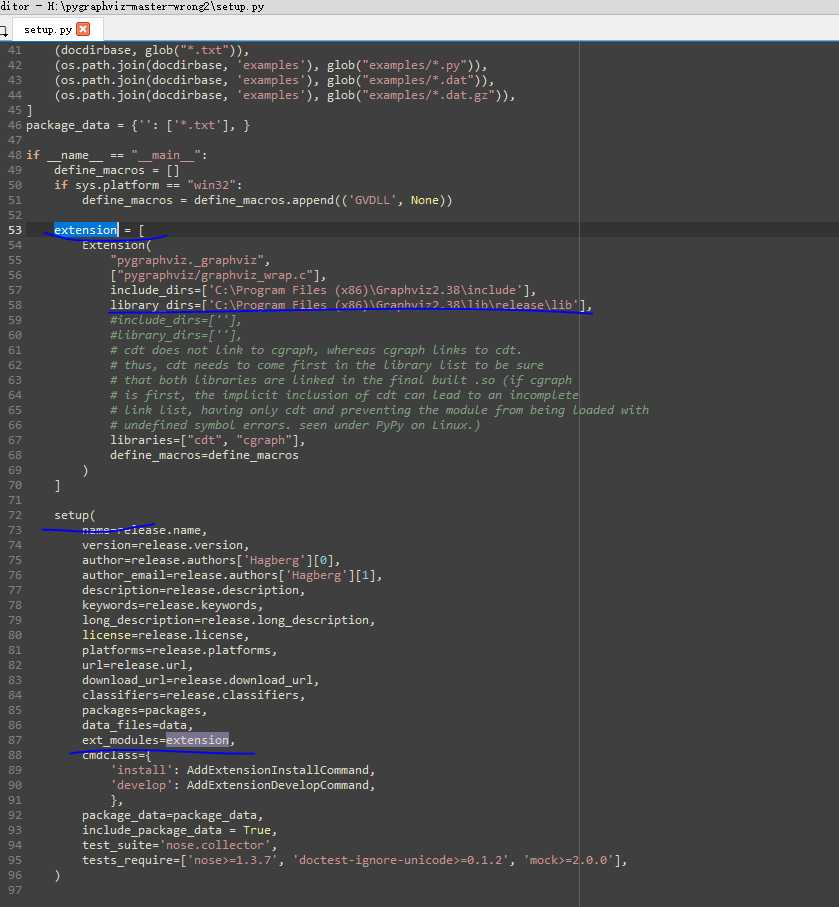Click the Graphviz2.38\include path string
839x907 pixels.
coord(365,290)
